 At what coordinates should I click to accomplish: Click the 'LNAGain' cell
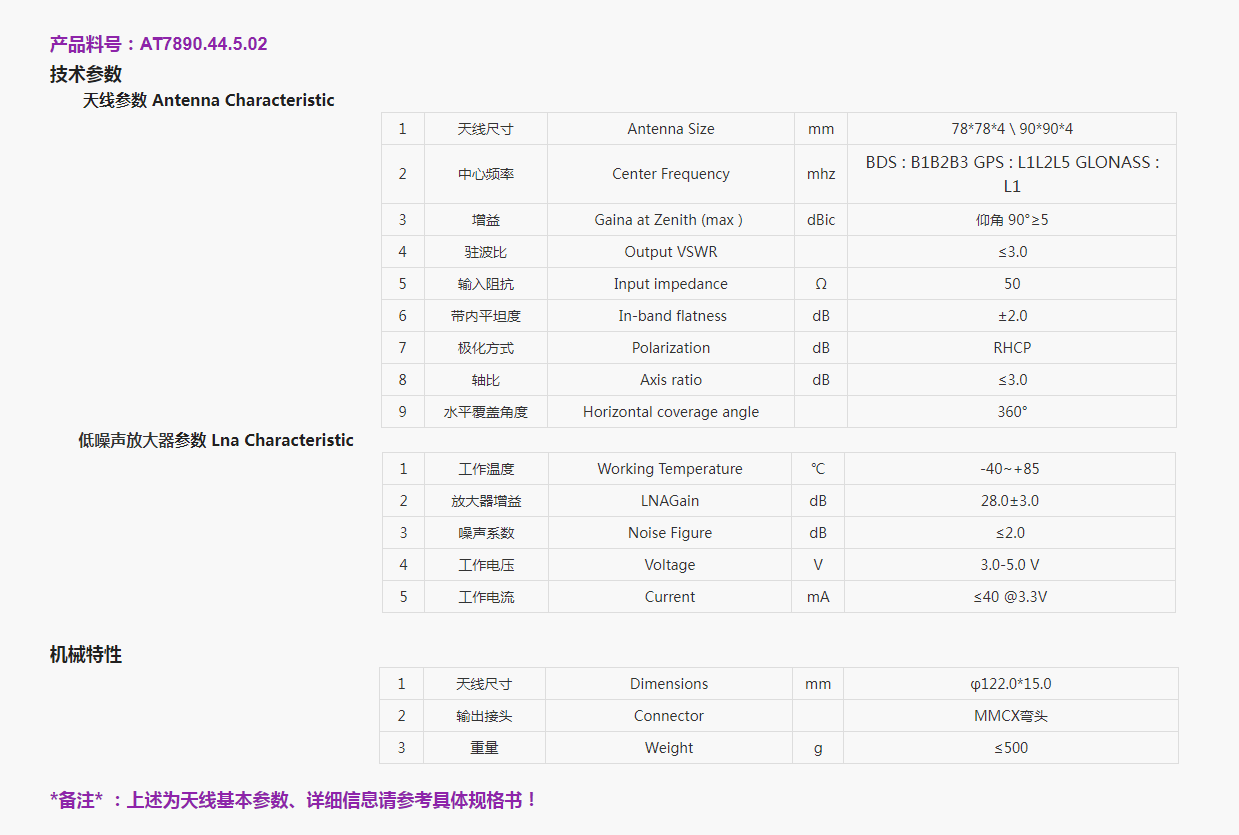[670, 501]
